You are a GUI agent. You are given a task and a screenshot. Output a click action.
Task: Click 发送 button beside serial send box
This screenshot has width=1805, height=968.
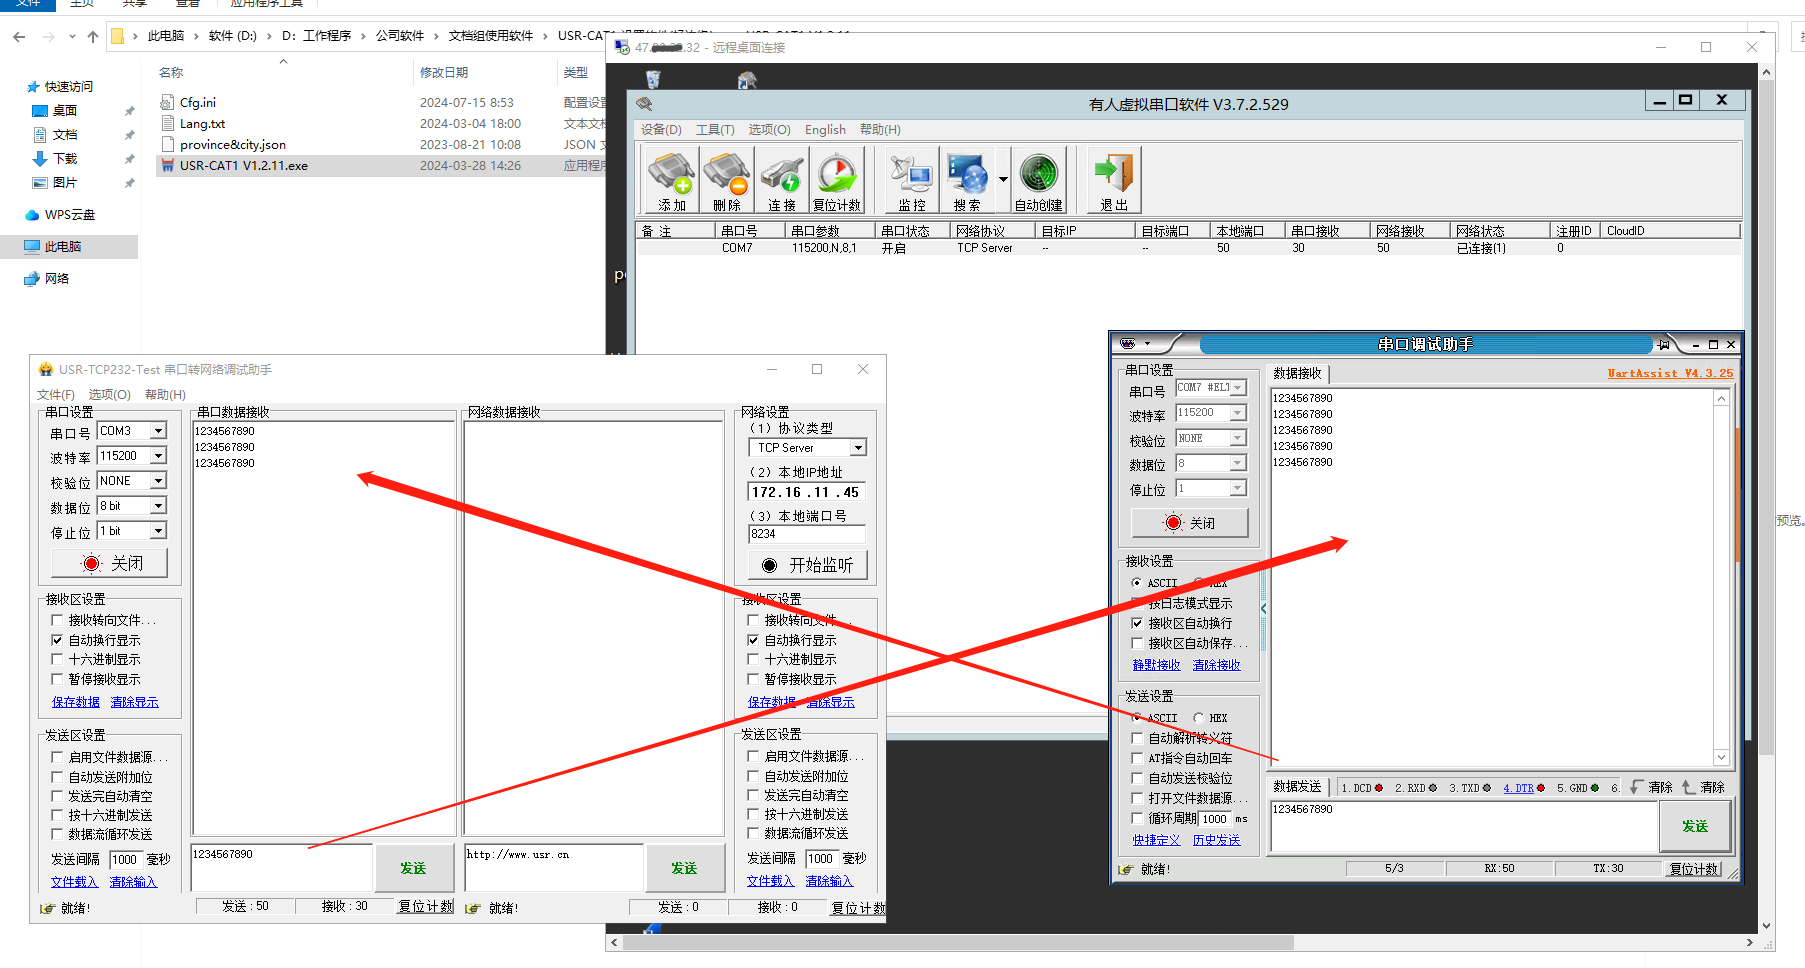coord(413,868)
